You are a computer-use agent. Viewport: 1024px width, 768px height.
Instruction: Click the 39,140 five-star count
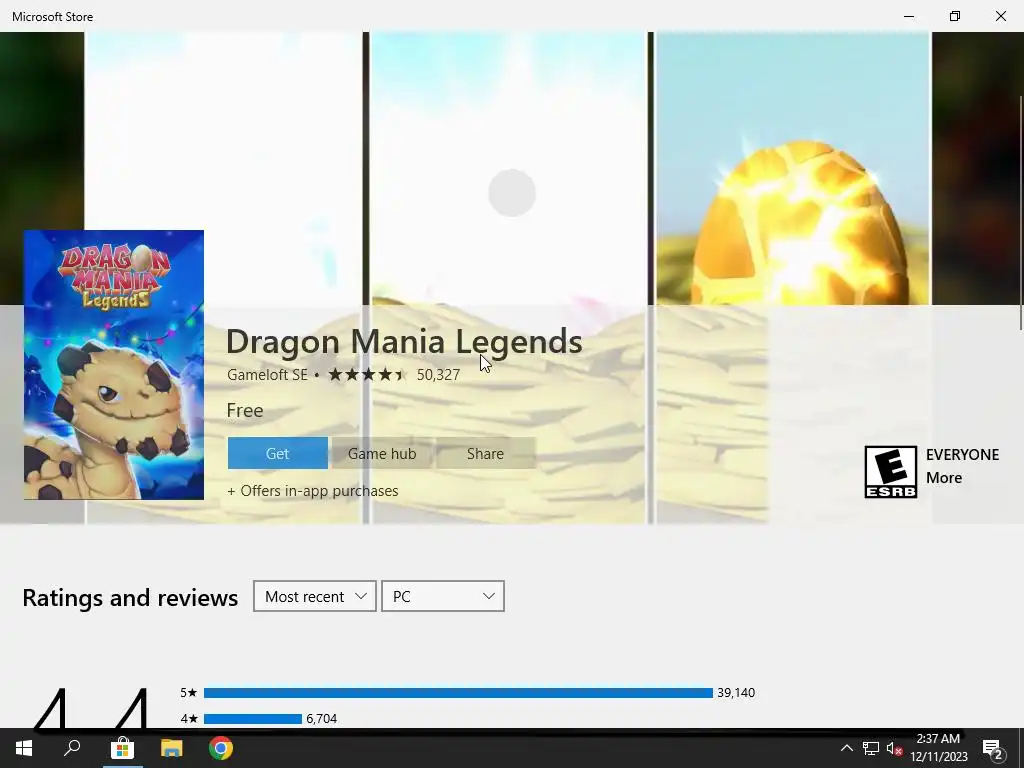click(736, 693)
